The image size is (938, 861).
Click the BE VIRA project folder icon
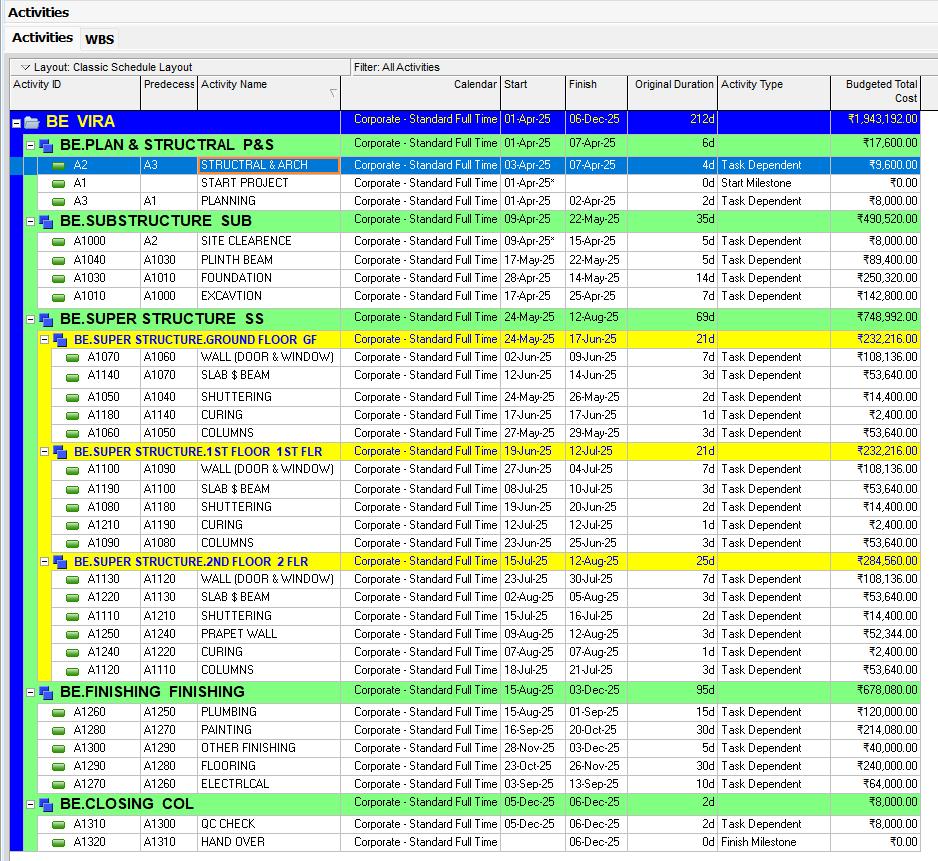pos(32,123)
